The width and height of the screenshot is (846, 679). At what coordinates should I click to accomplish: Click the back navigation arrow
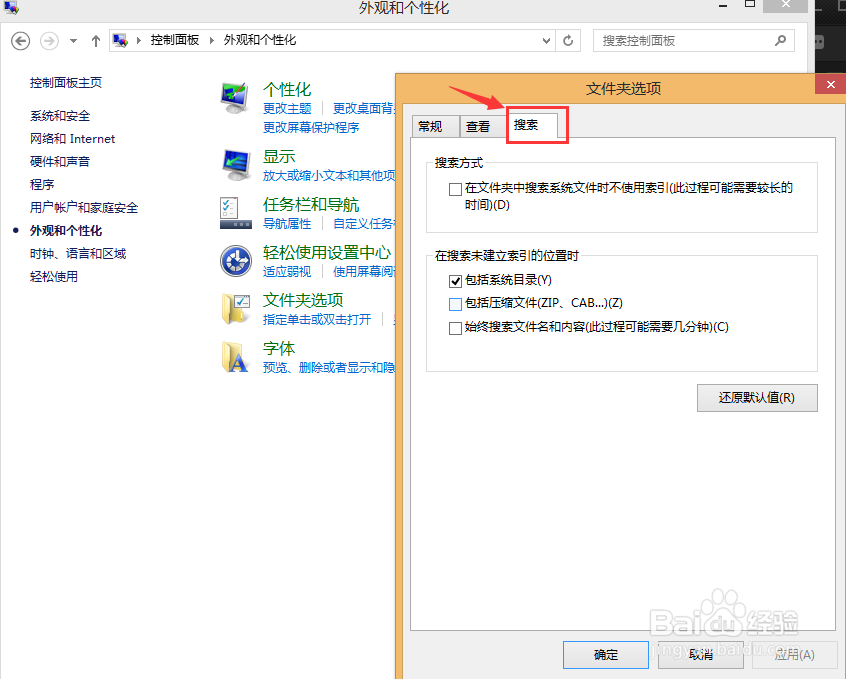point(21,41)
